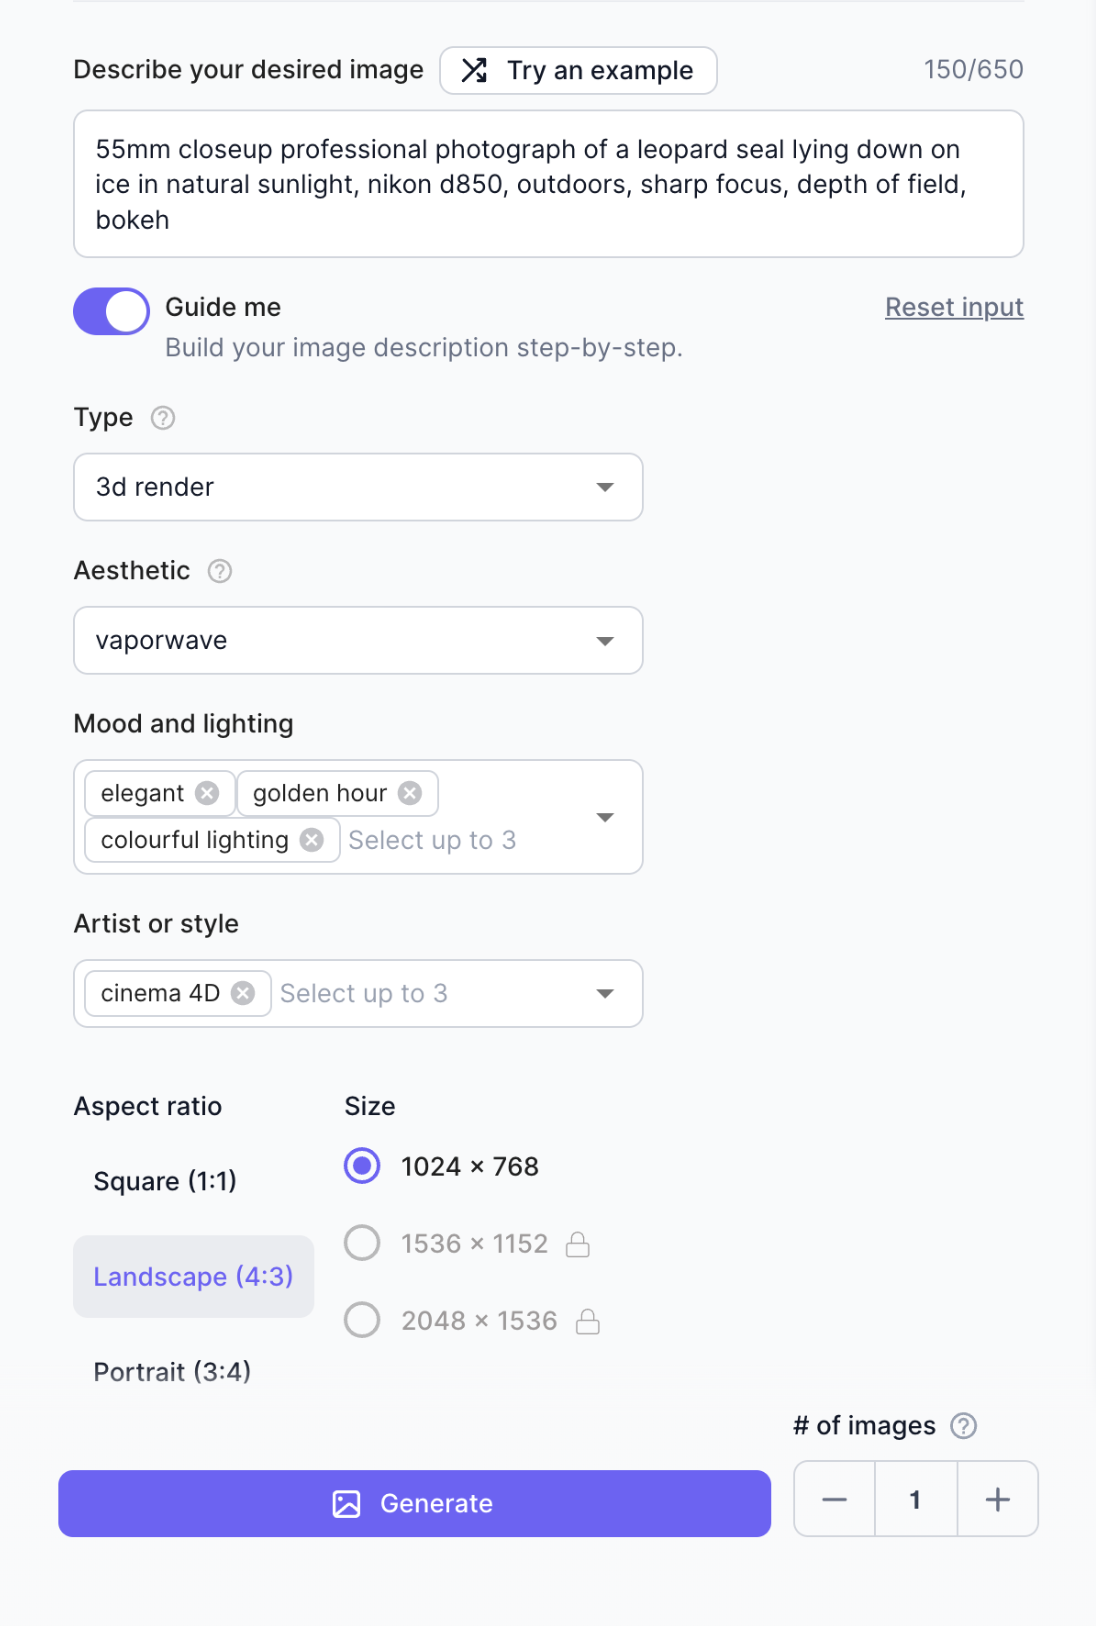1096x1626 pixels.
Task: Click the Type help question icon
Action: 163,418
